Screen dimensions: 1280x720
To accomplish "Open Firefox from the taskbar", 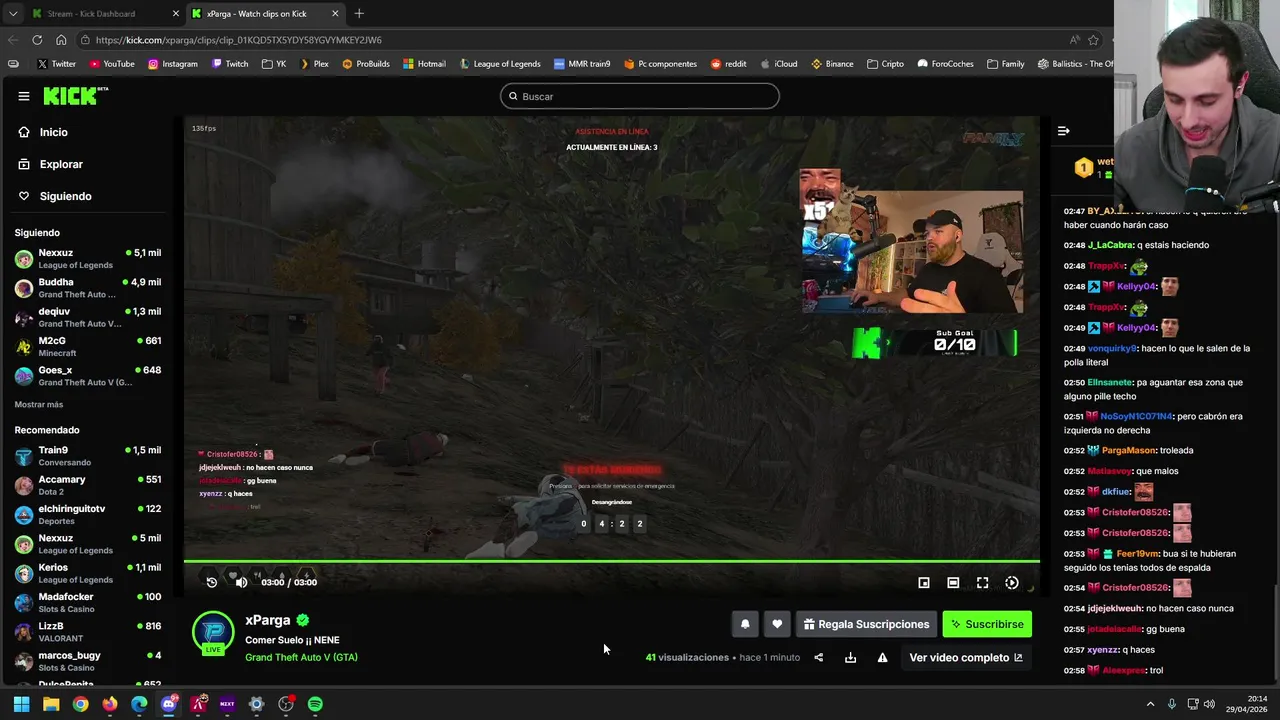I will [110, 704].
